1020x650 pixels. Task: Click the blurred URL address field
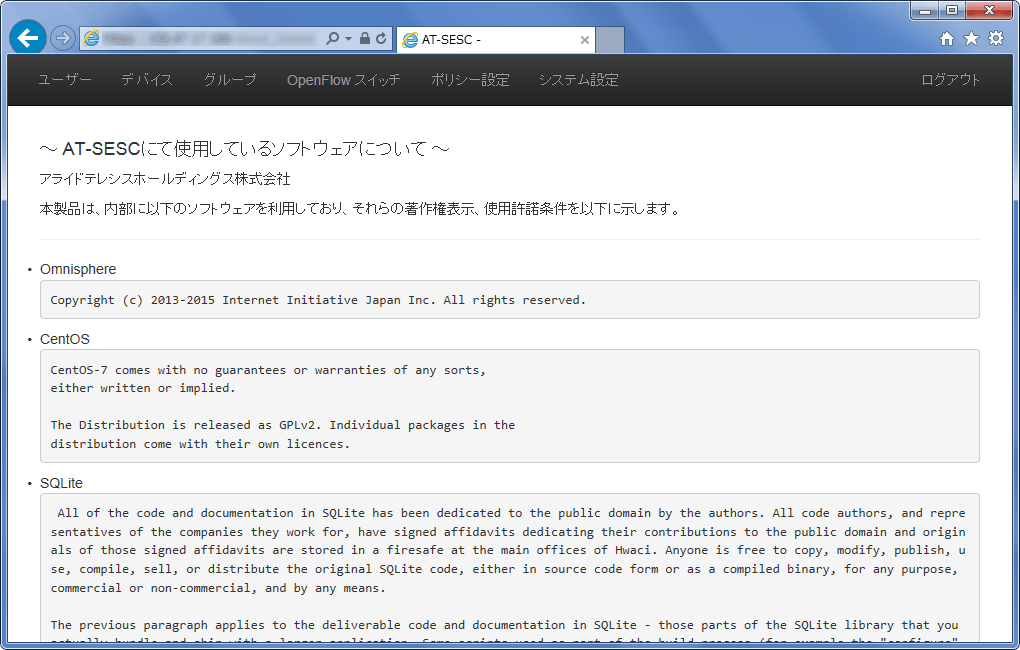[212, 39]
